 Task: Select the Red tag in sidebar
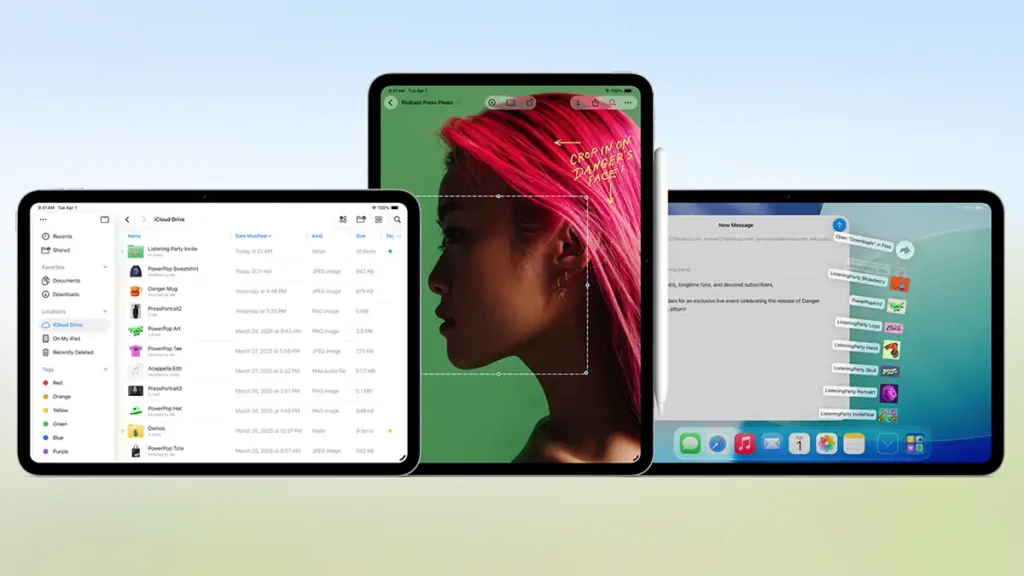coord(57,383)
